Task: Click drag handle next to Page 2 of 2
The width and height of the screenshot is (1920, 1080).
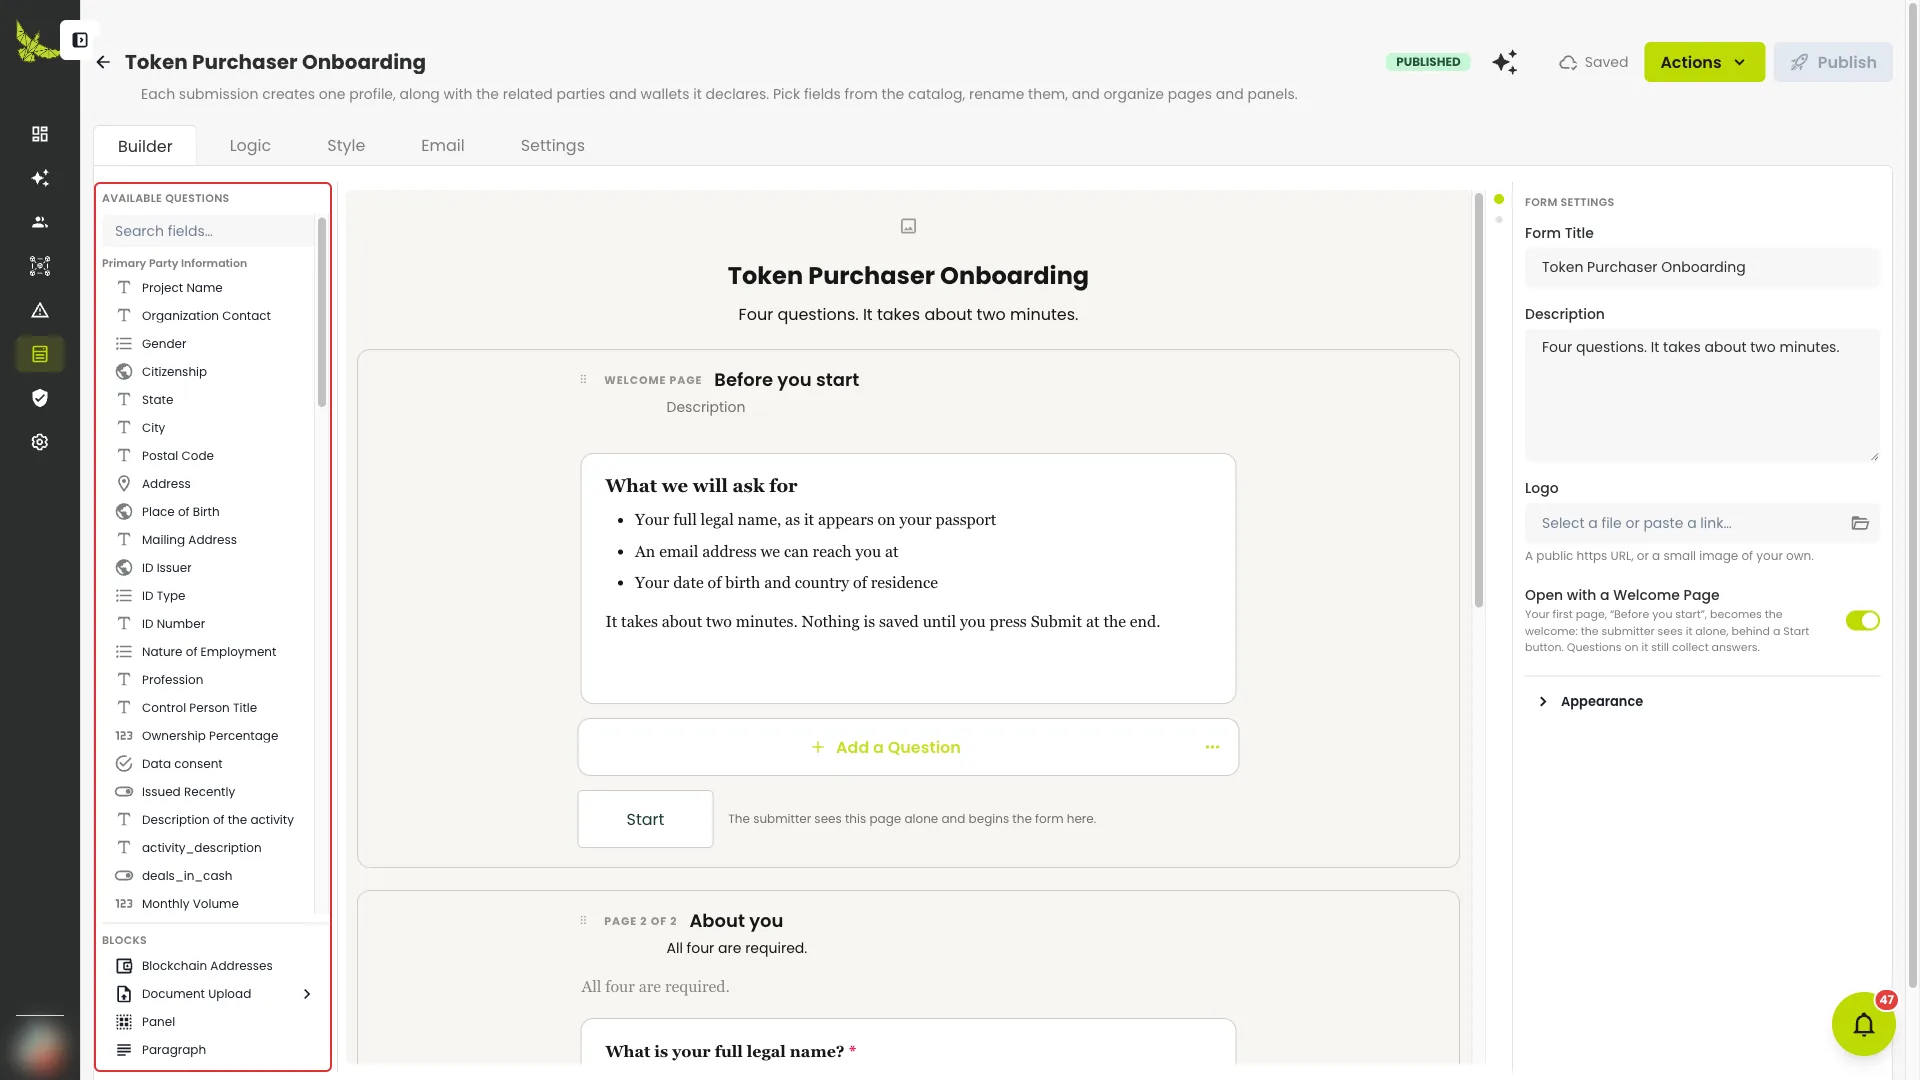Action: pyautogui.click(x=583, y=921)
